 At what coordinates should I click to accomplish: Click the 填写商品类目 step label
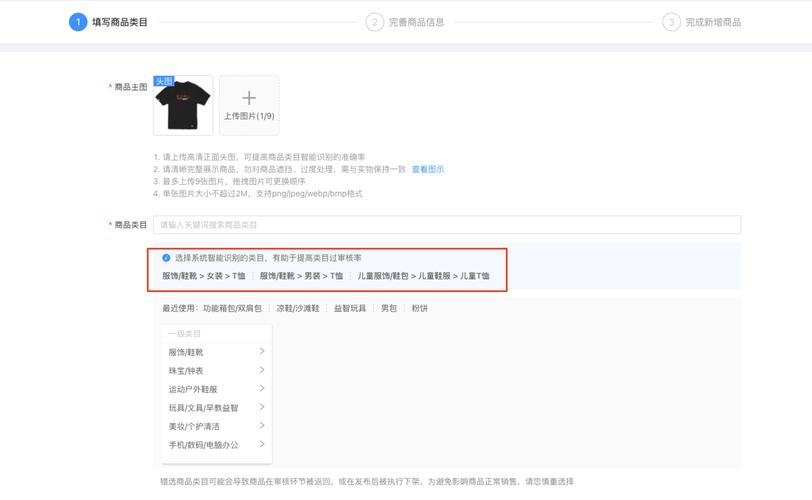coord(120,22)
